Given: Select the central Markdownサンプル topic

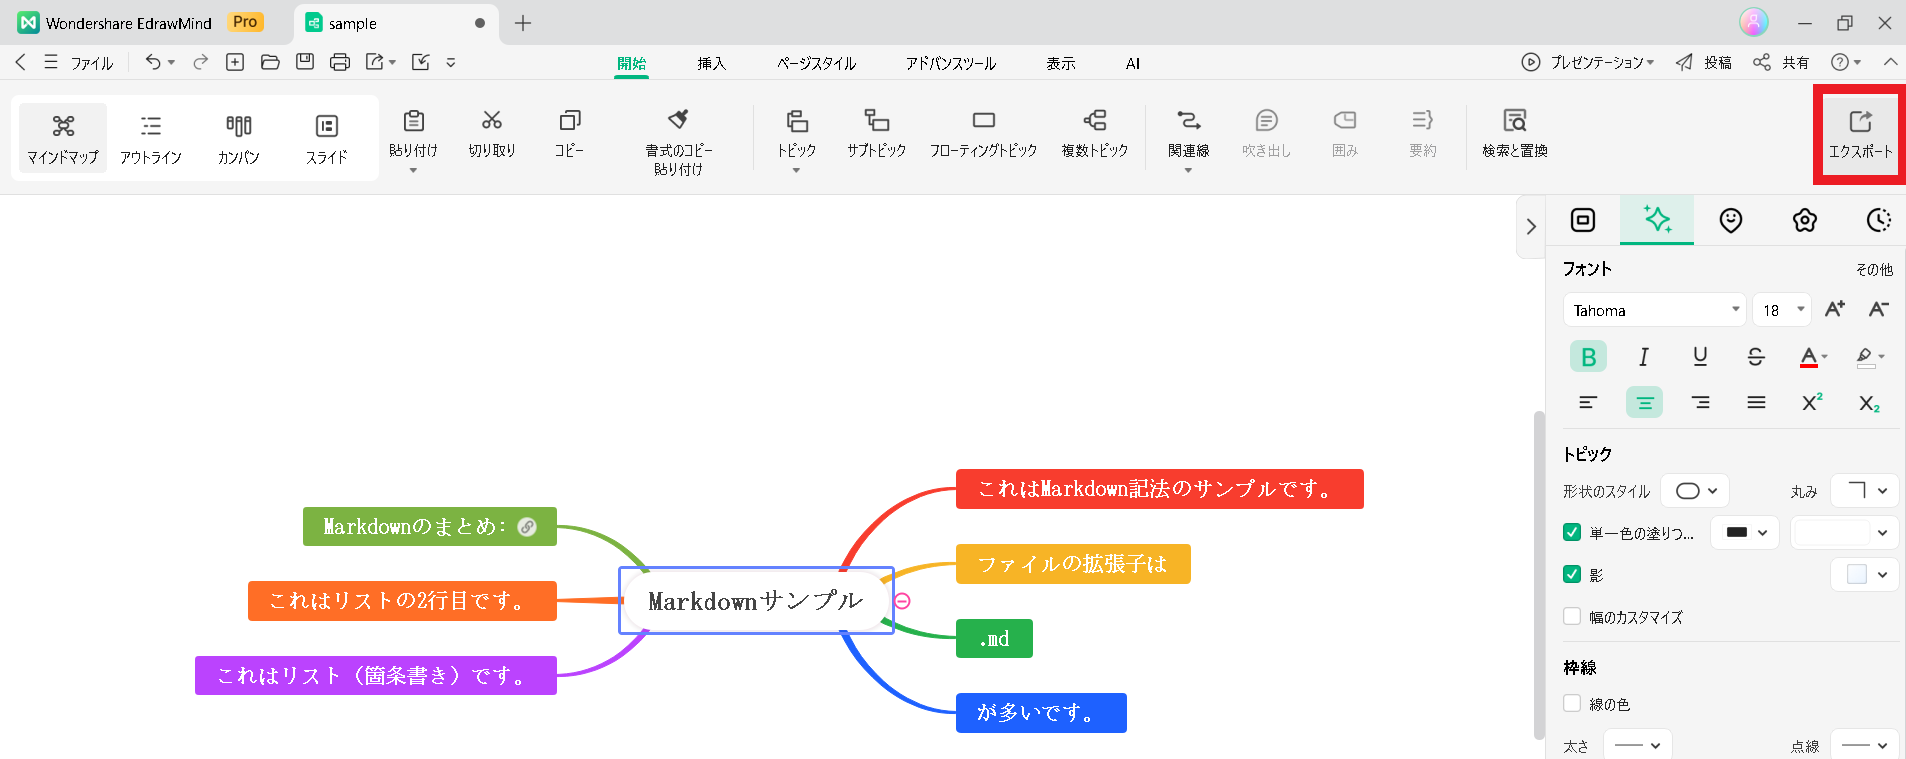Looking at the screenshot, I should click(x=756, y=601).
